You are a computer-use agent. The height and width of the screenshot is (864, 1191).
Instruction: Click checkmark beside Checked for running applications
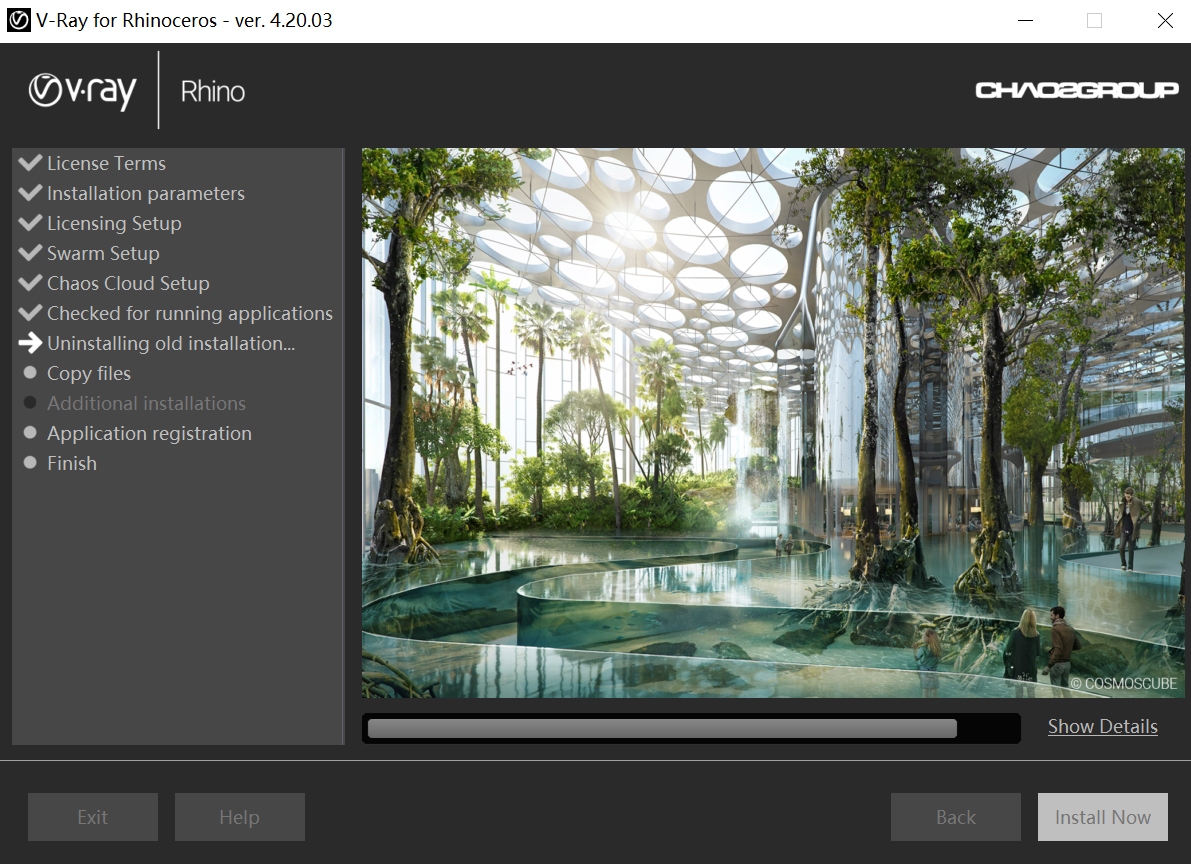point(30,313)
